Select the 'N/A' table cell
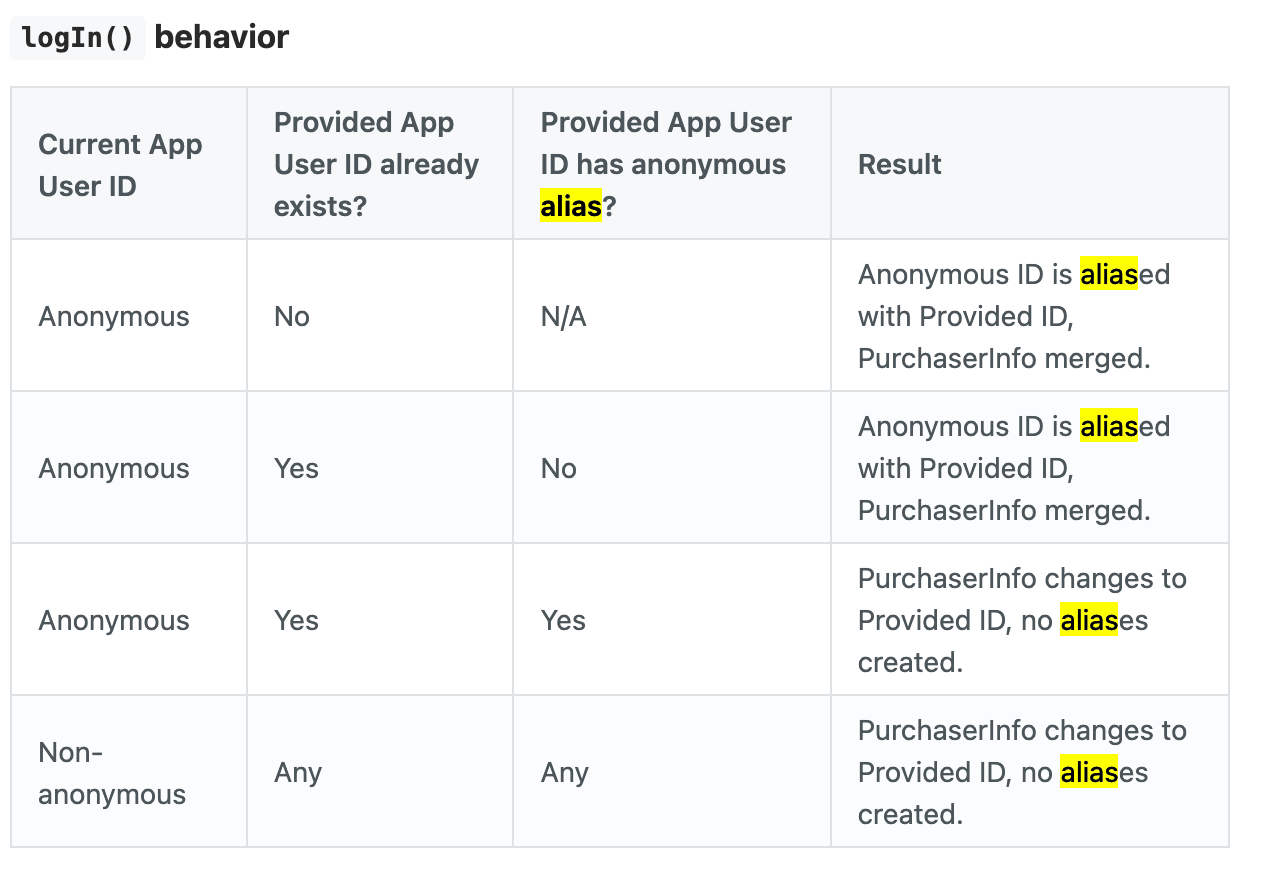The width and height of the screenshot is (1270, 876). 563,317
